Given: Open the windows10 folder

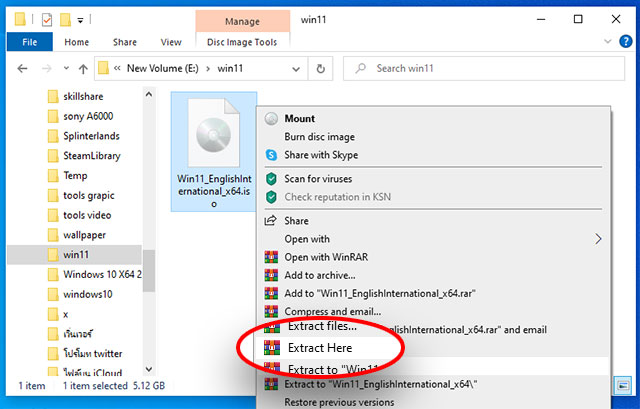Looking at the screenshot, I should click(x=87, y=294).
